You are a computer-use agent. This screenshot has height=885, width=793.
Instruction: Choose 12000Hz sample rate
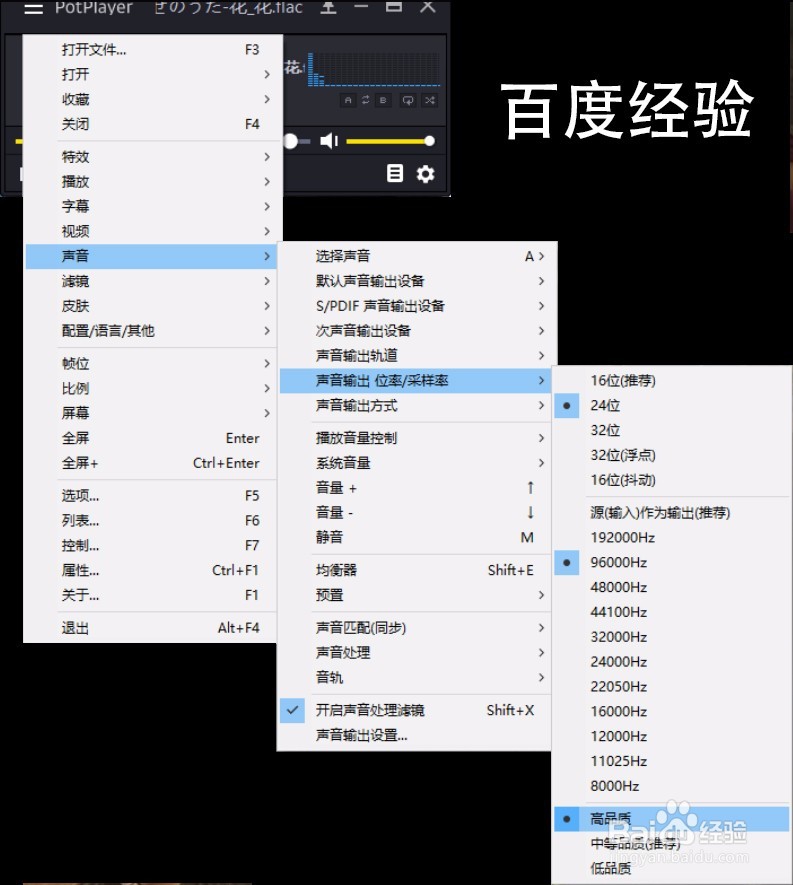672,736
